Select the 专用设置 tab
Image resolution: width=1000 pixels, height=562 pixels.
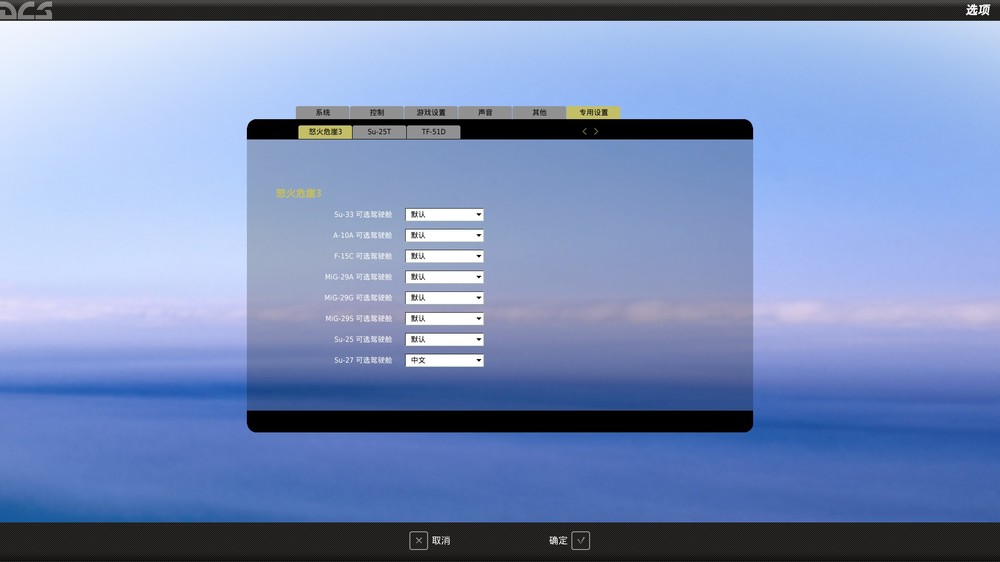[x=594, y=112]
